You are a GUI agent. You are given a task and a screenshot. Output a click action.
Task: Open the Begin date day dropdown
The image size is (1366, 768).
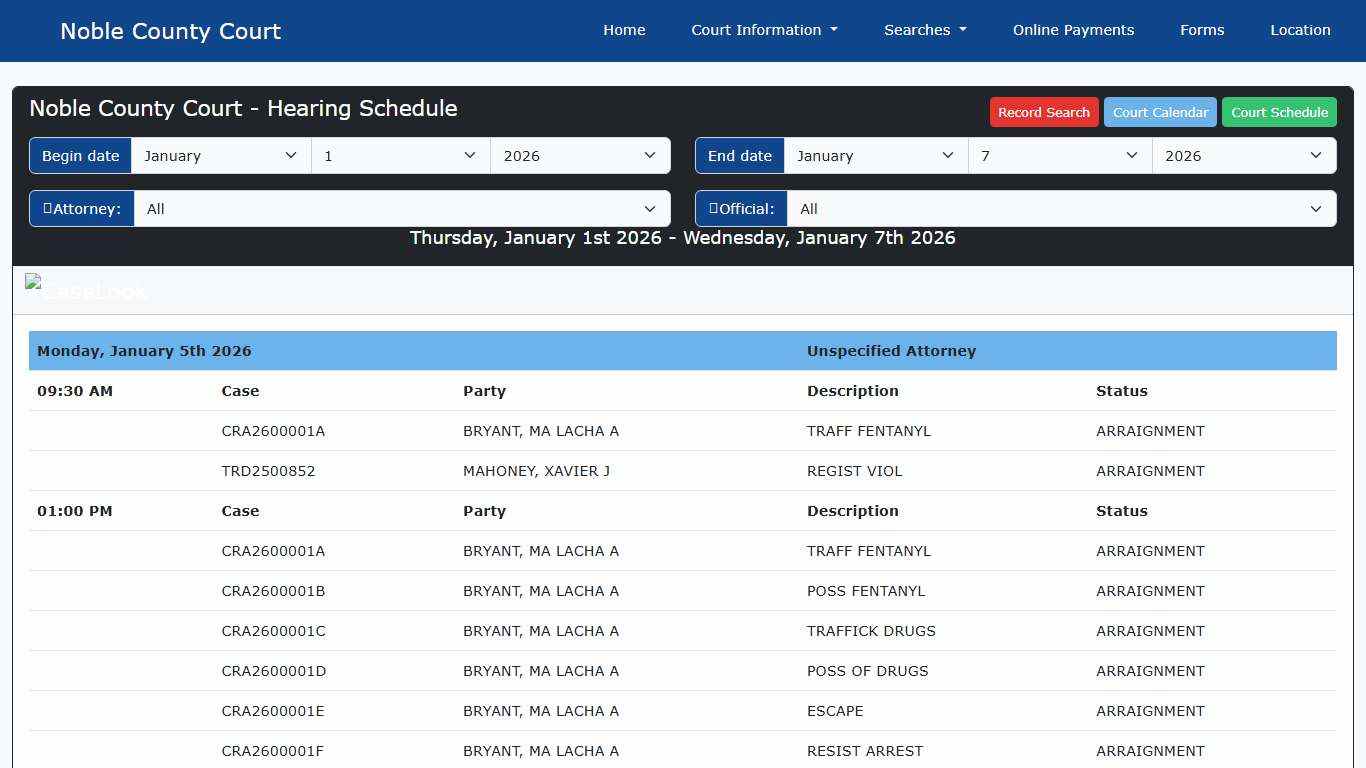[400, 156]
